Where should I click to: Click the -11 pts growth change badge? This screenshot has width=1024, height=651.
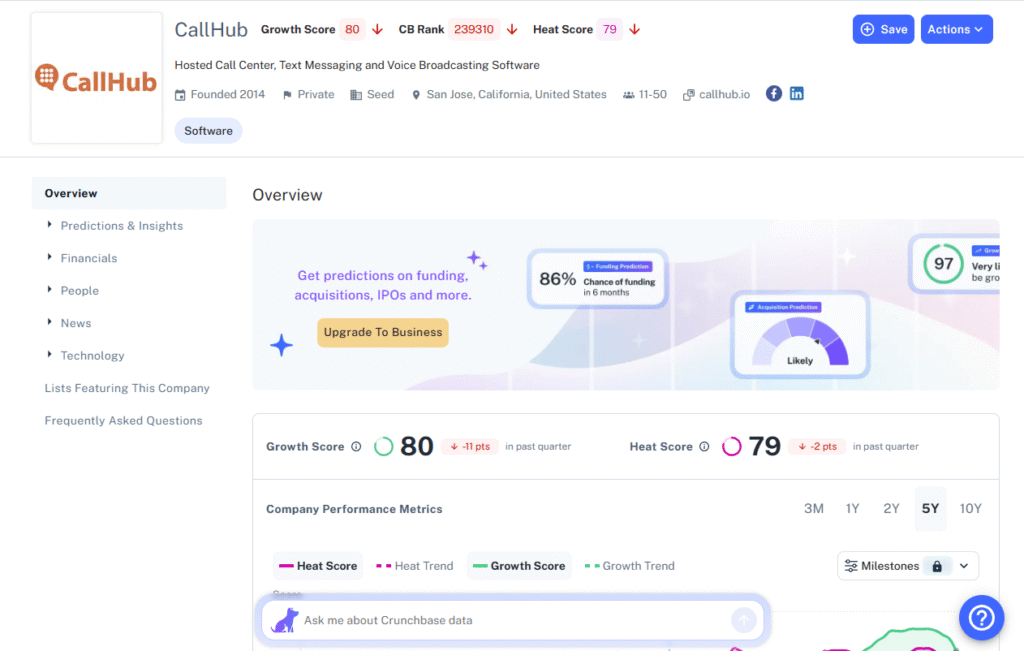pos(470,447)
